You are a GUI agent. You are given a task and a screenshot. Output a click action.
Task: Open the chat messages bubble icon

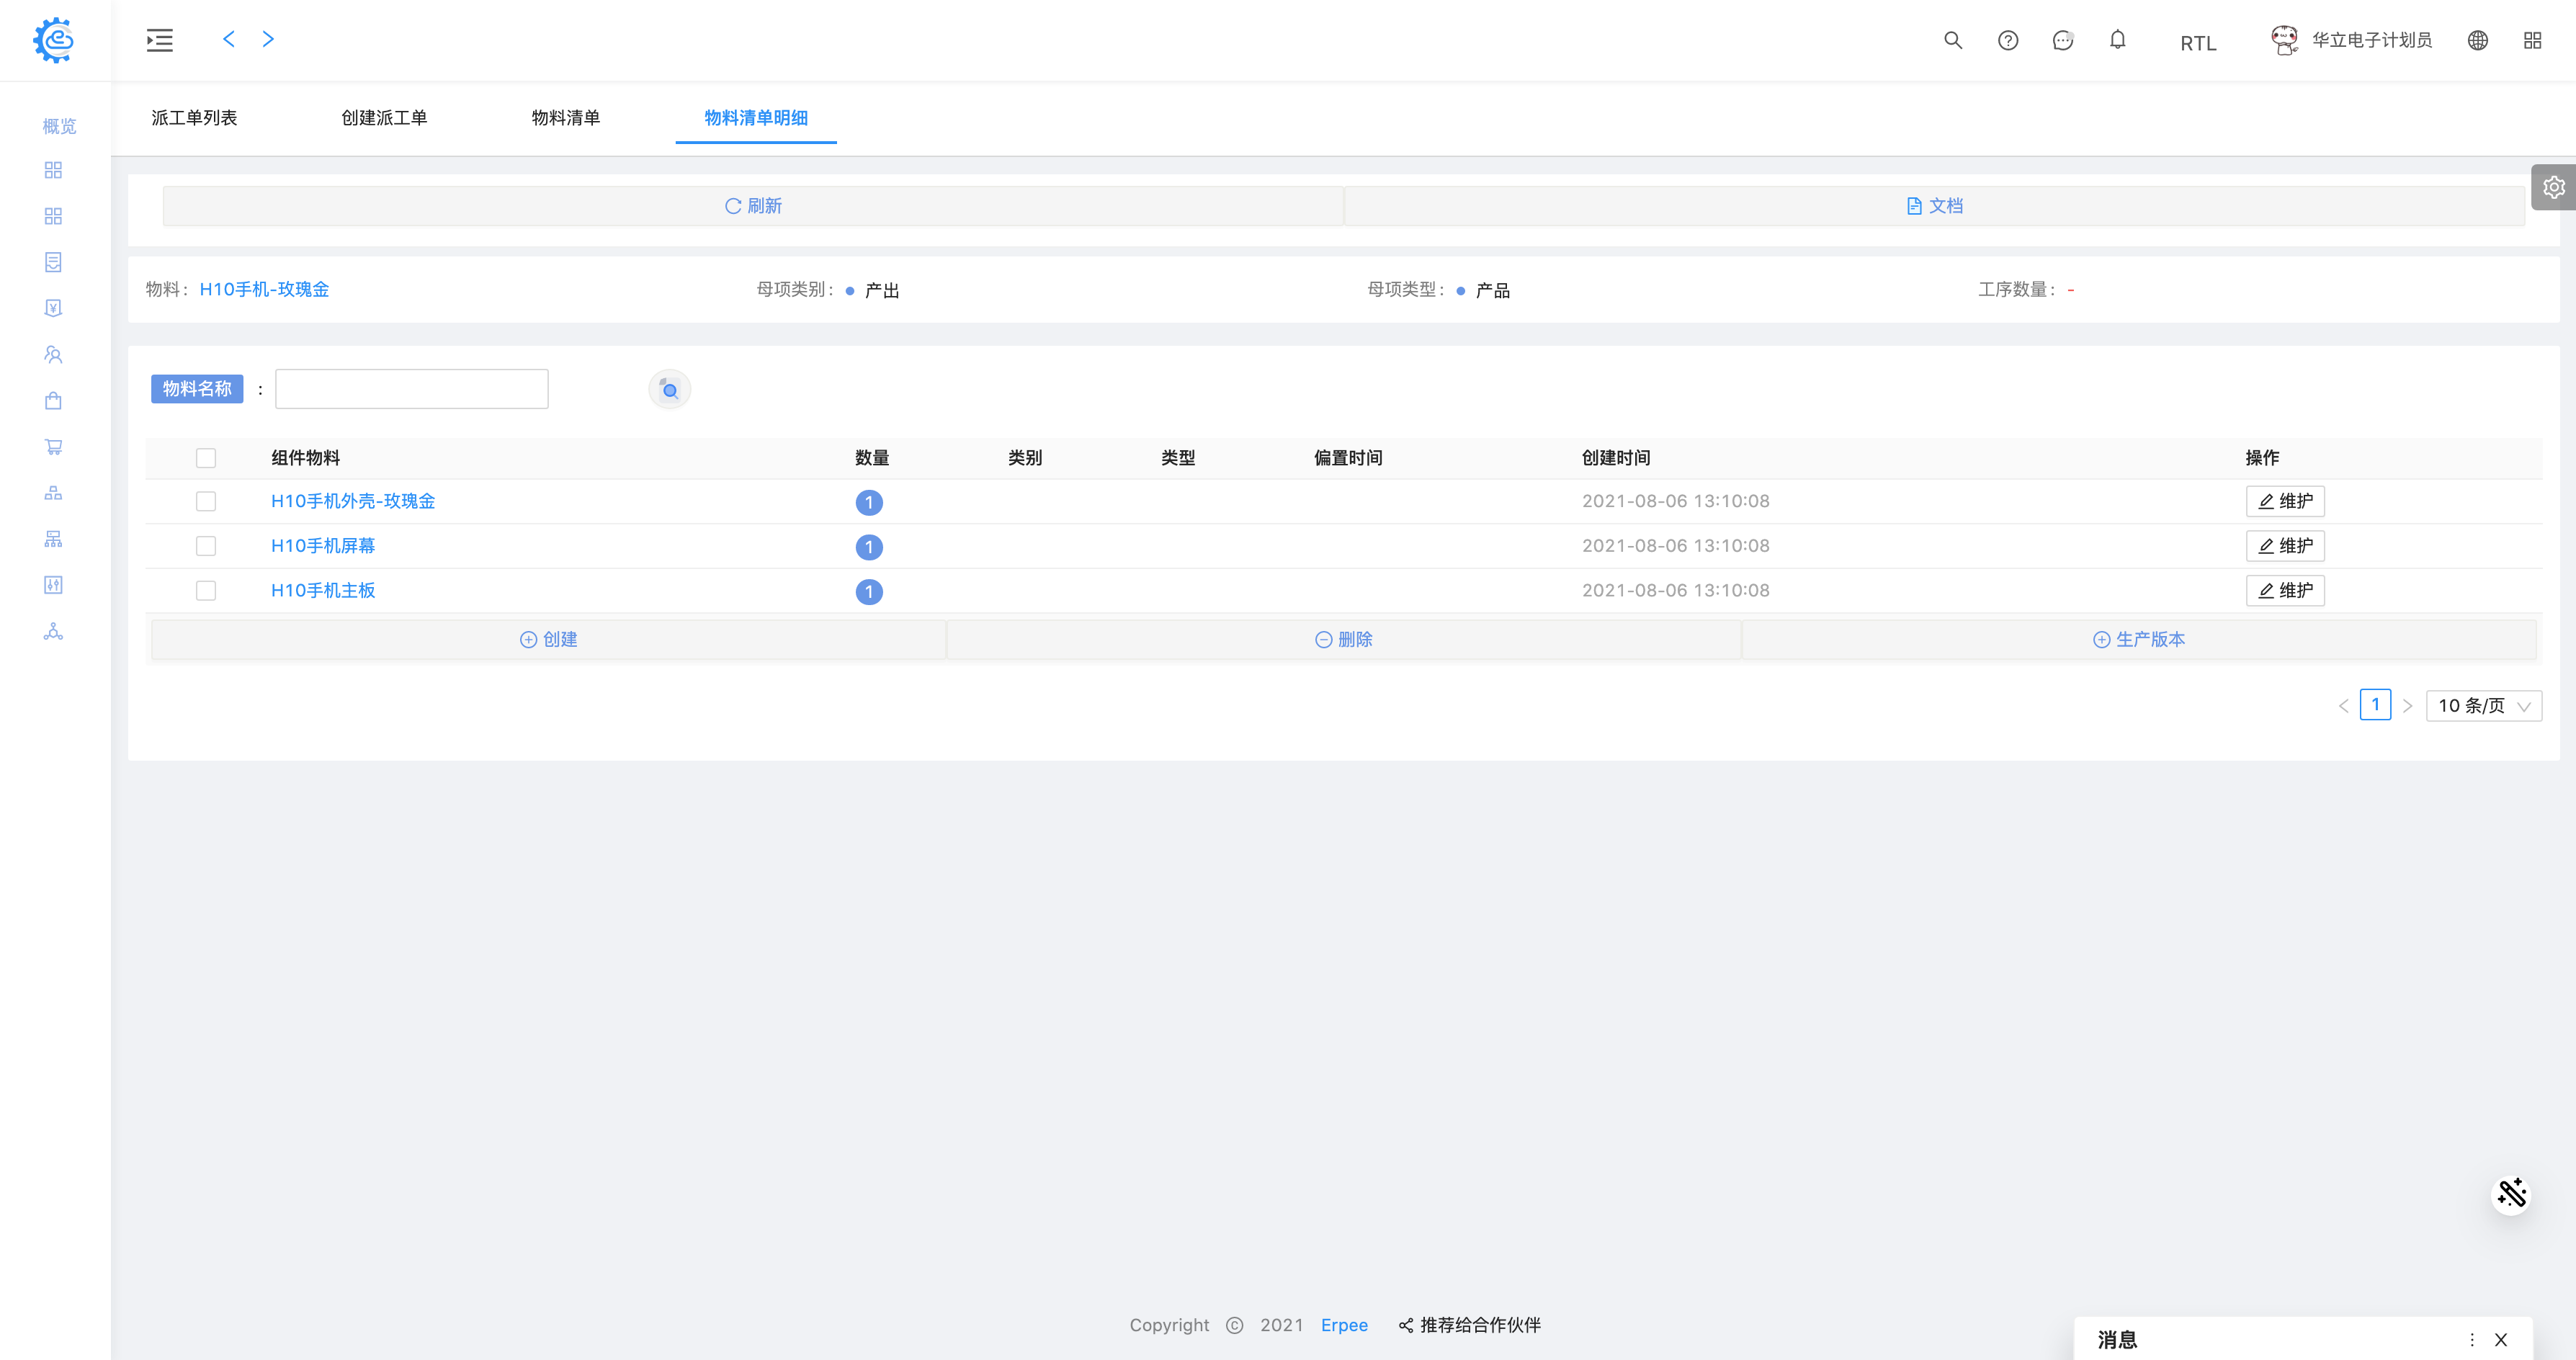2062,40
